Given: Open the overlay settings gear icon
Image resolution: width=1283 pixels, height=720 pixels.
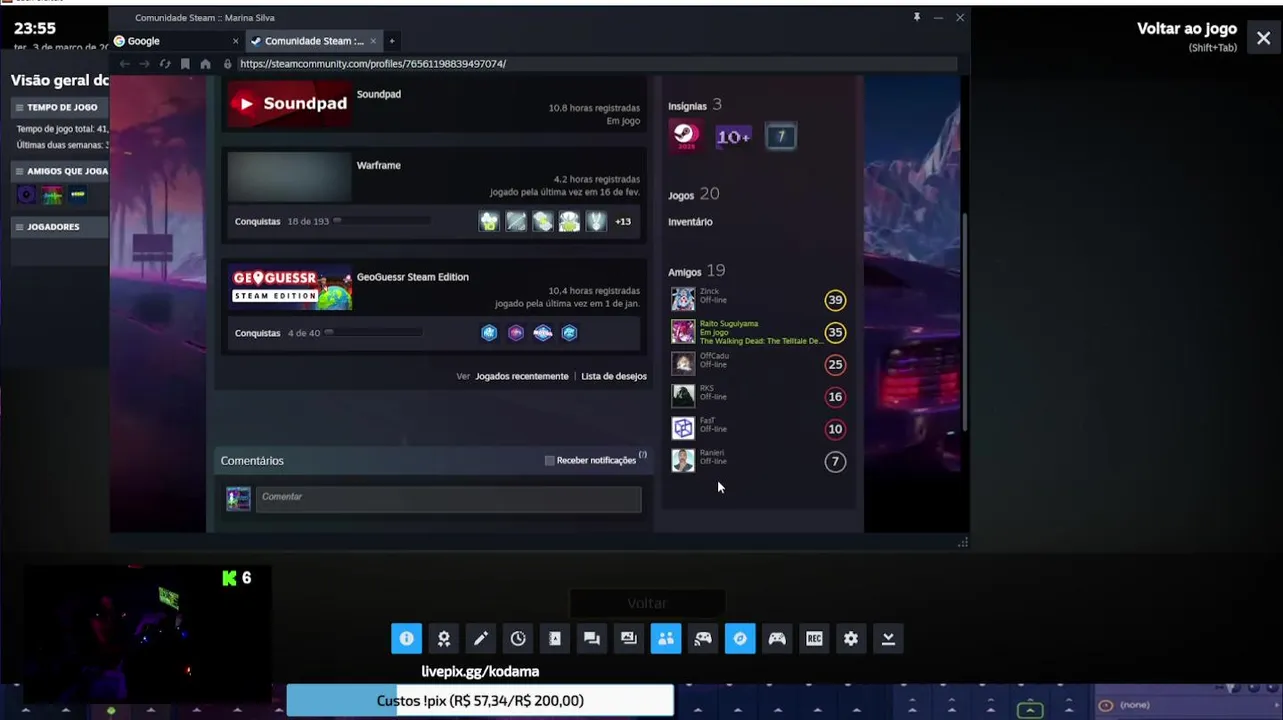Looking at the screenshot, I should click(x=851, y=638).
